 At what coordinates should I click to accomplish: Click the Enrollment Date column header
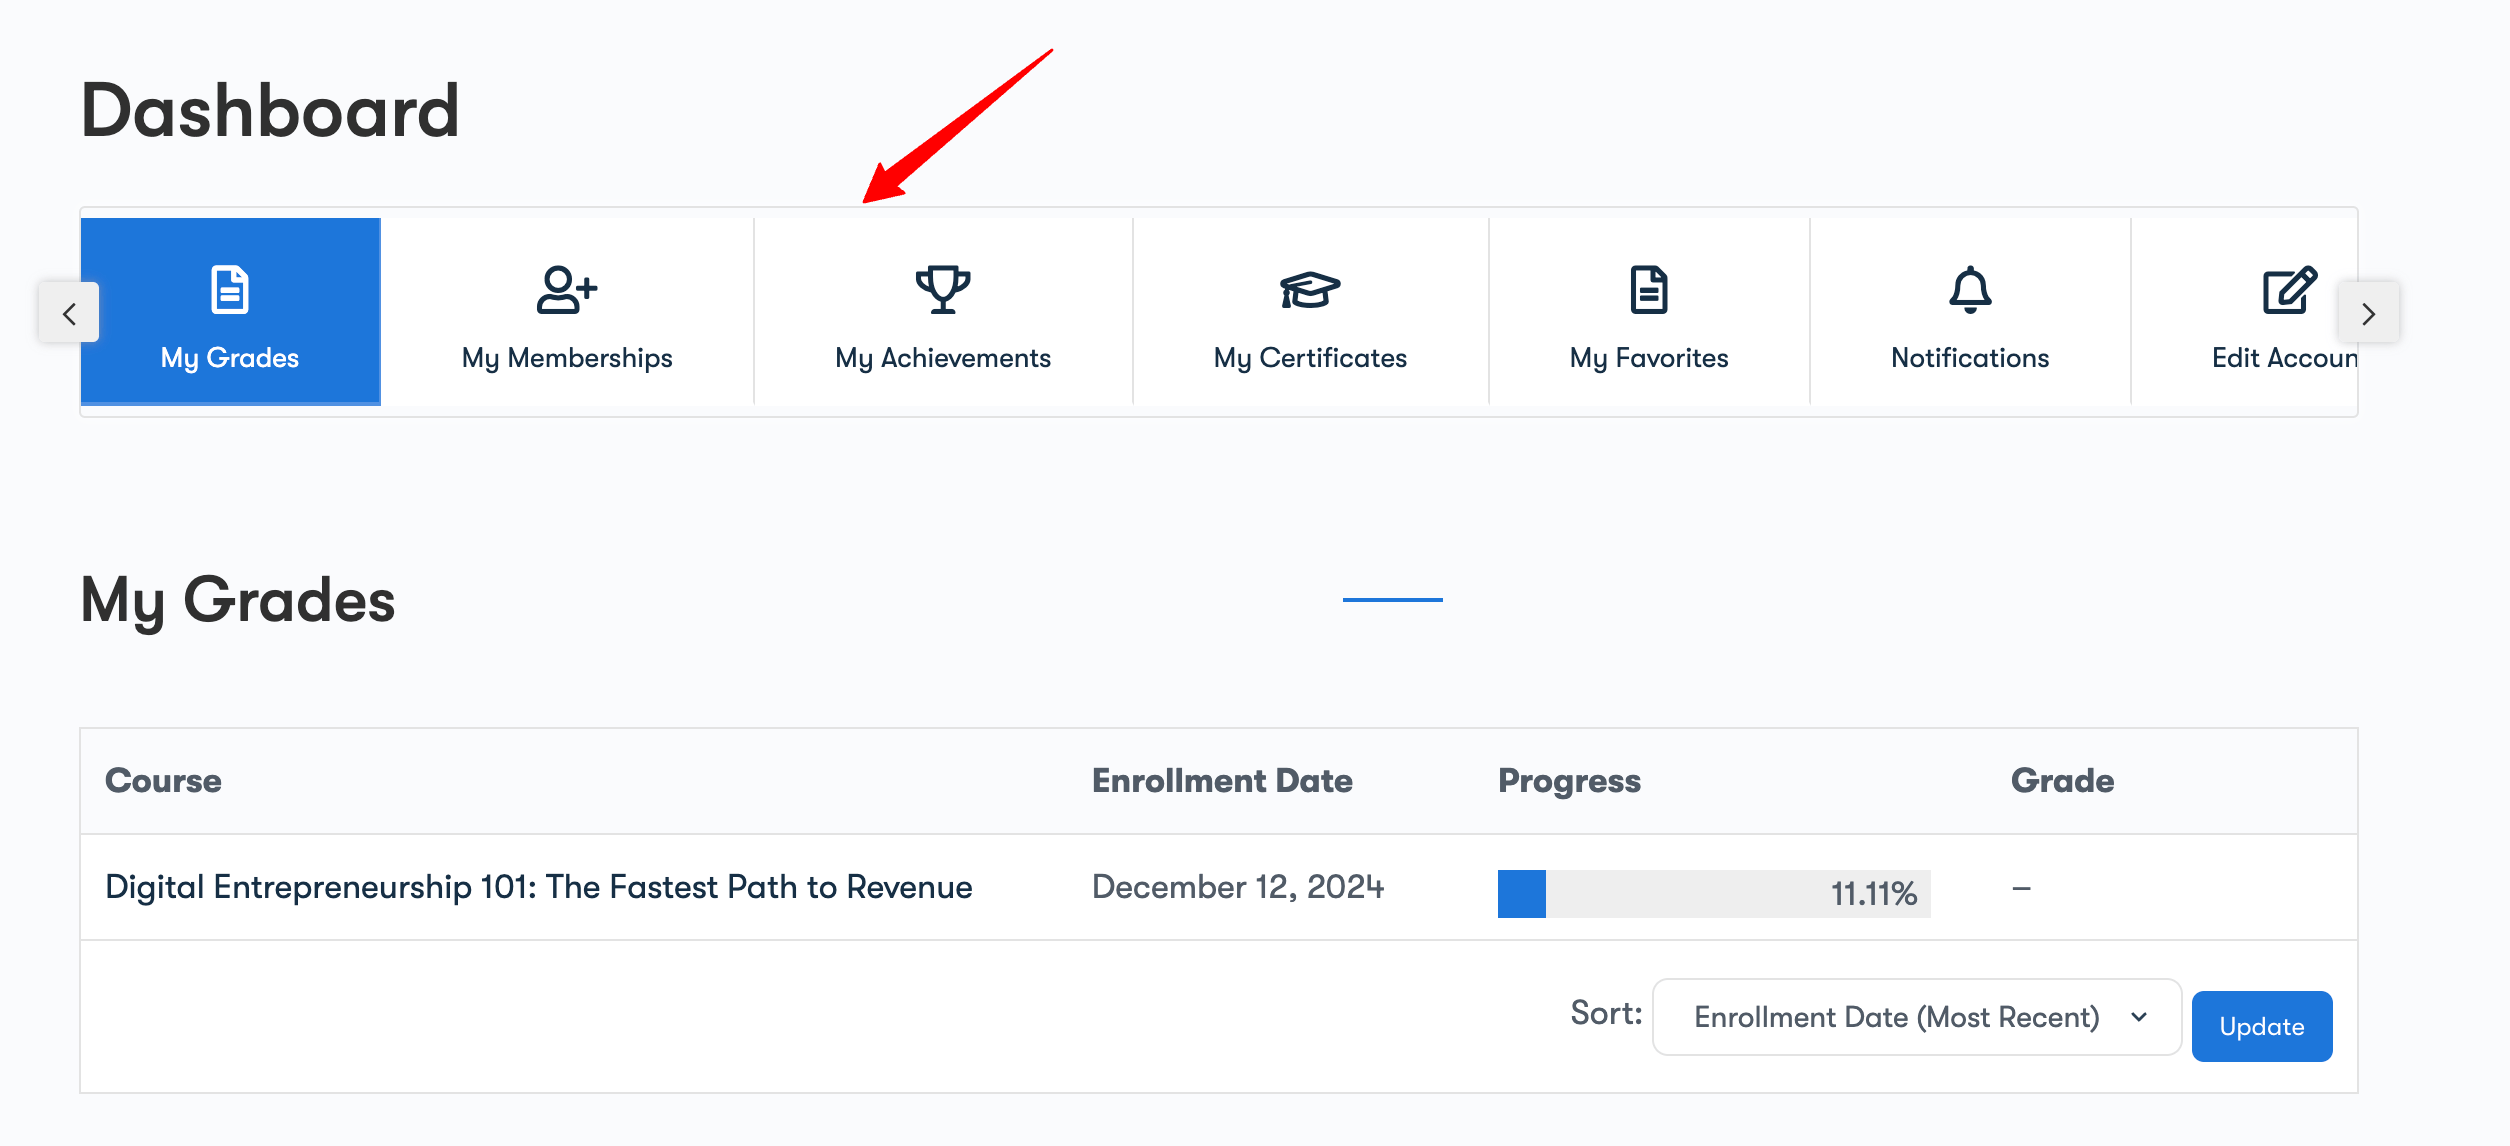tap(1222, 781)
